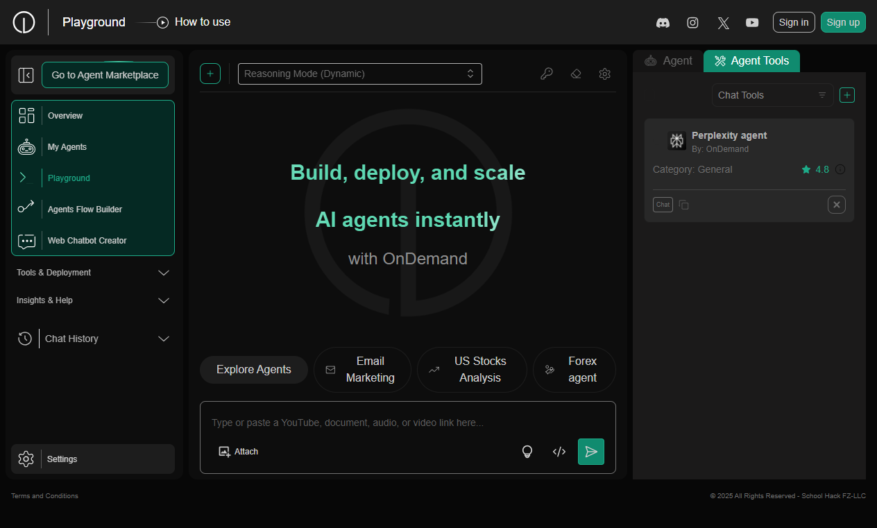Image resolution: width=877 pixels, height=528 pixels.
Task: Choose the US Stocks Analysis suggestion
Action: 472,370
